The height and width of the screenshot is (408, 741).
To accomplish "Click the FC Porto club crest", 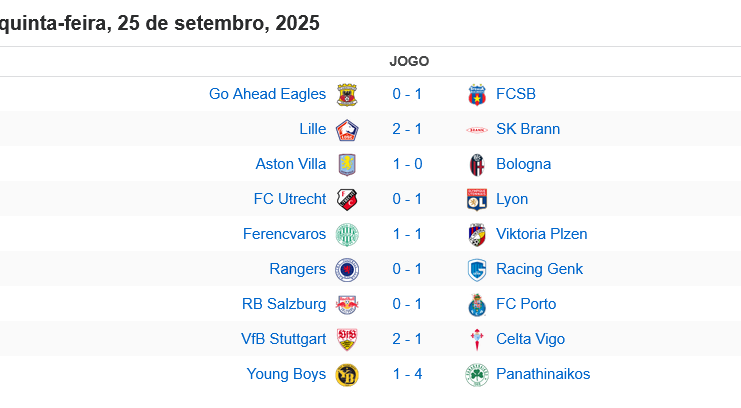I will (477, 304).
